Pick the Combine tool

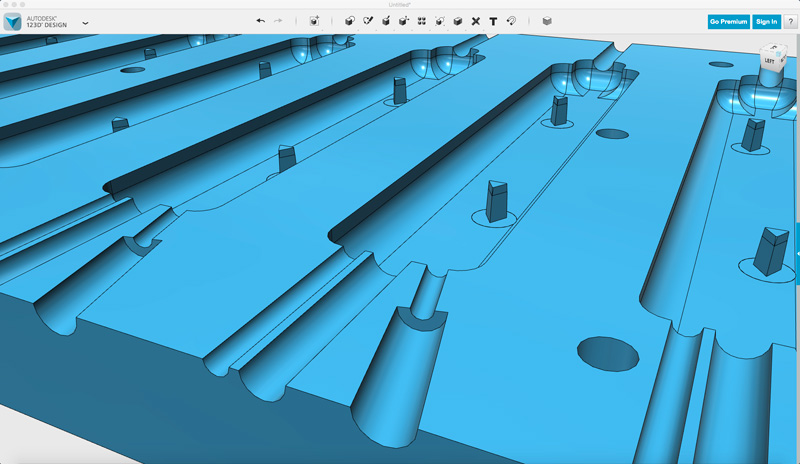pyautogui.click(x=458, y=21)
